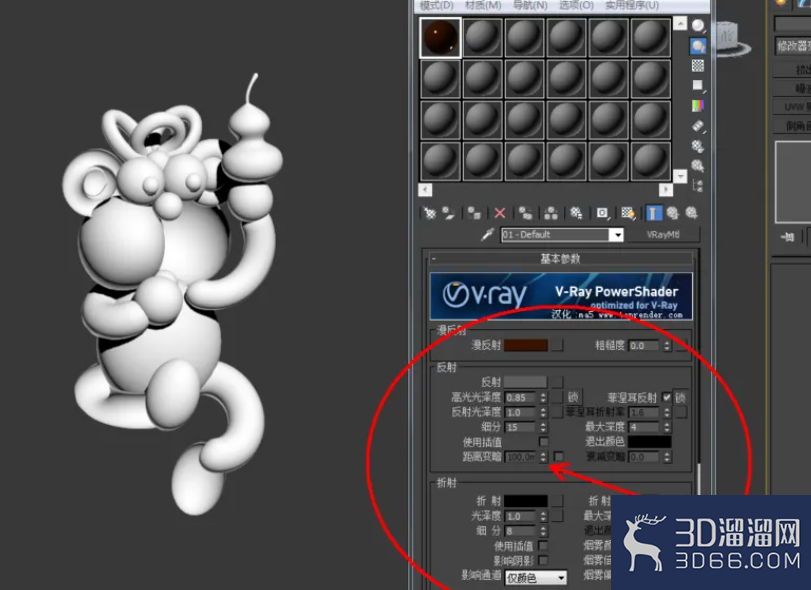Click the Make Preview film icon

[x=698, y=126]
